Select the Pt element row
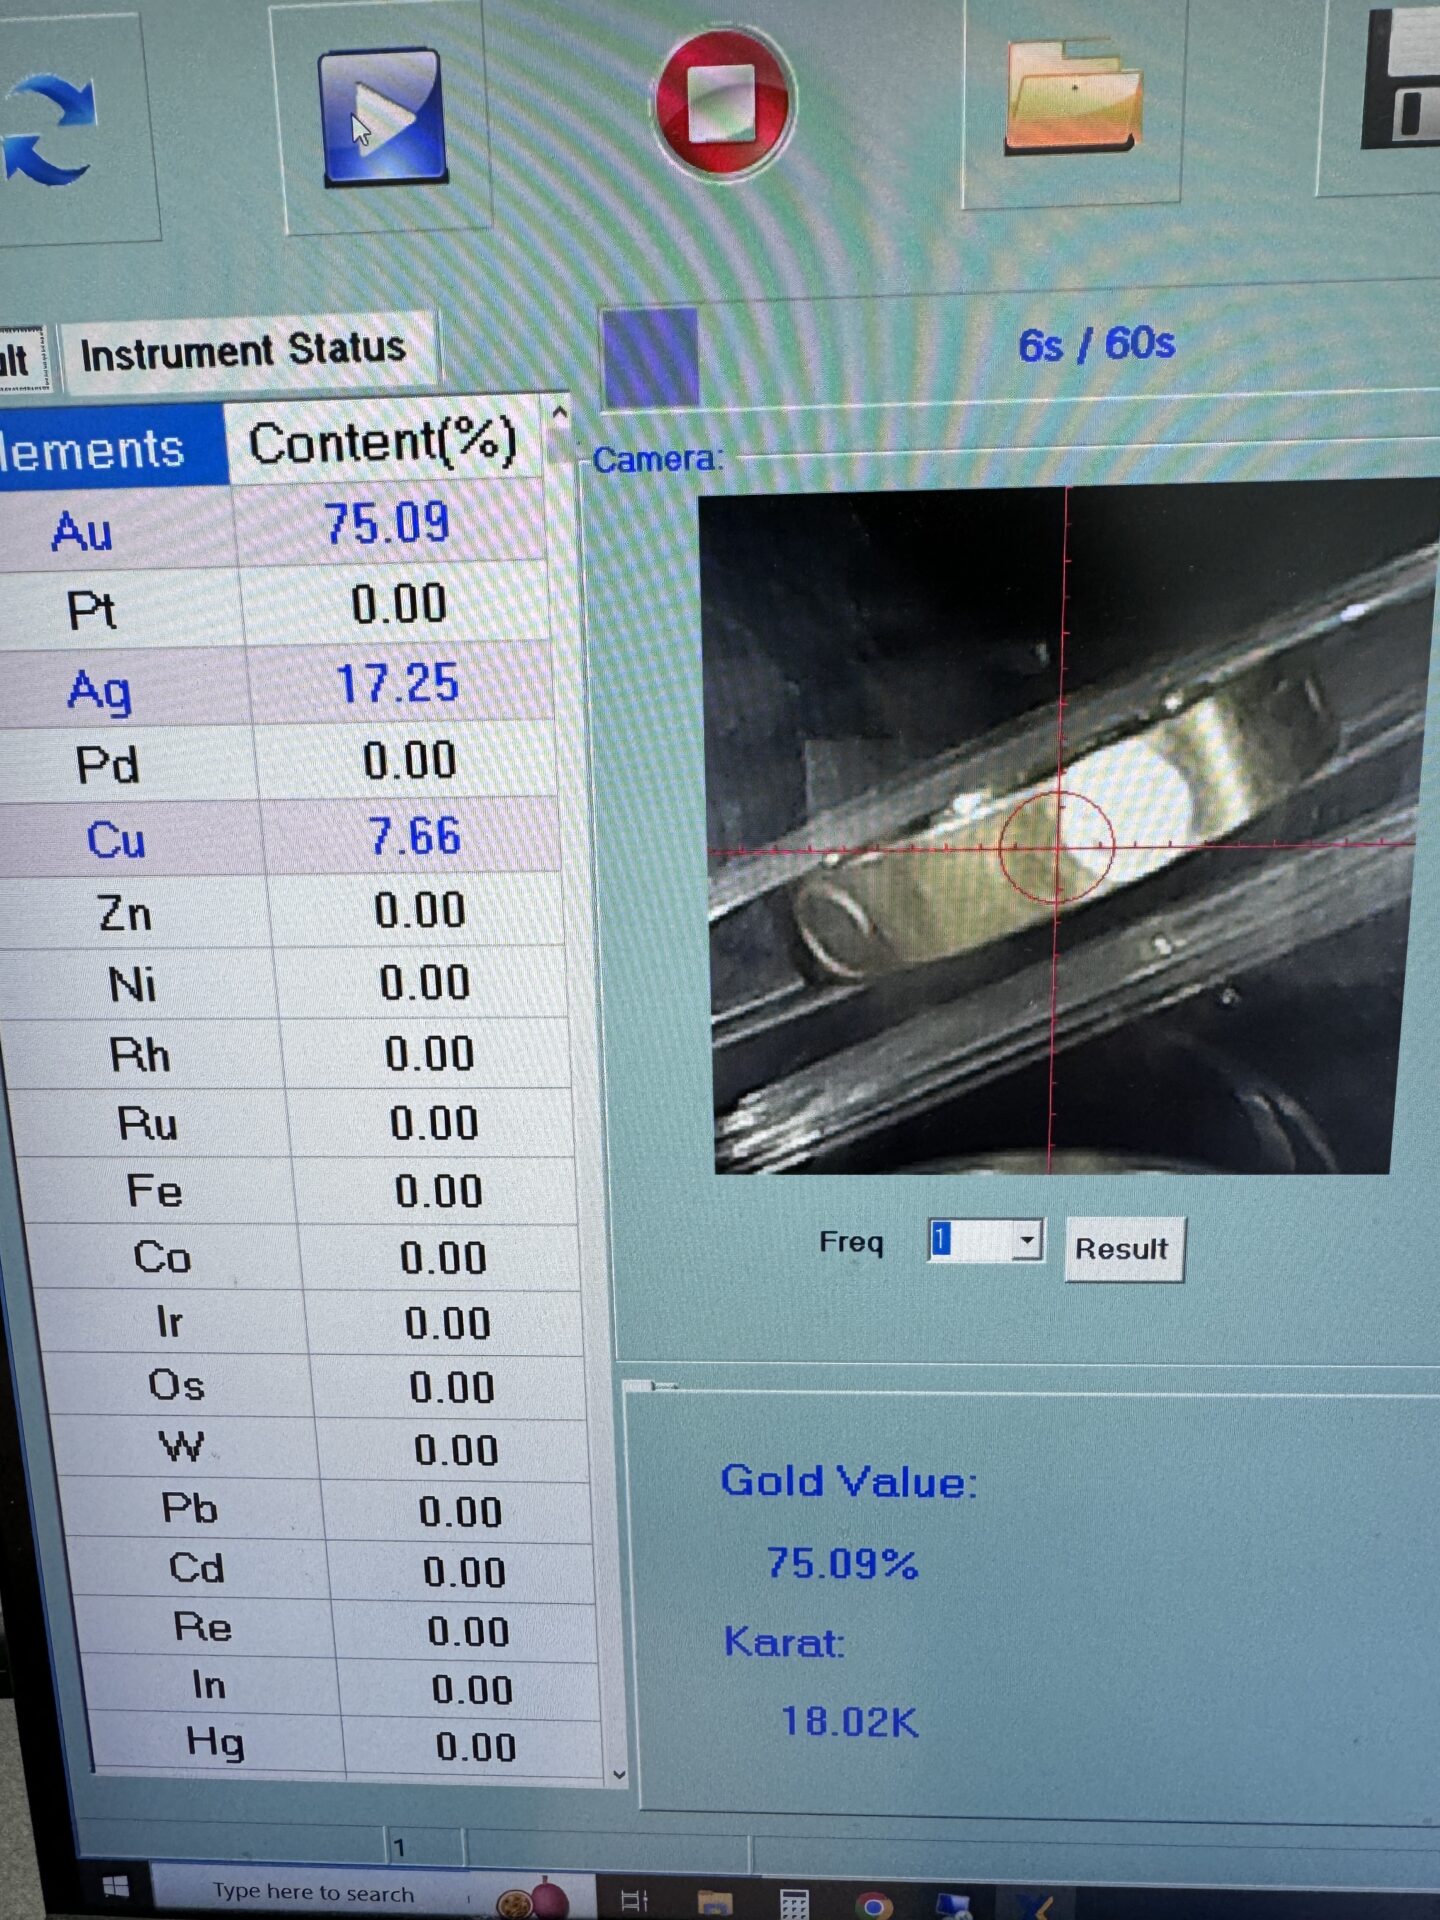This screenshot has height=1920, width=1440. pyautogui.click(x=274, y=606)
